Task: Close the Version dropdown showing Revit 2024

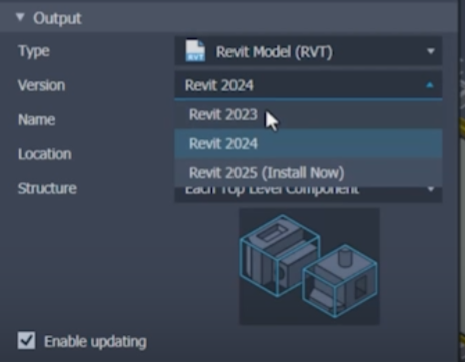Action: click(x=308, y=85)
